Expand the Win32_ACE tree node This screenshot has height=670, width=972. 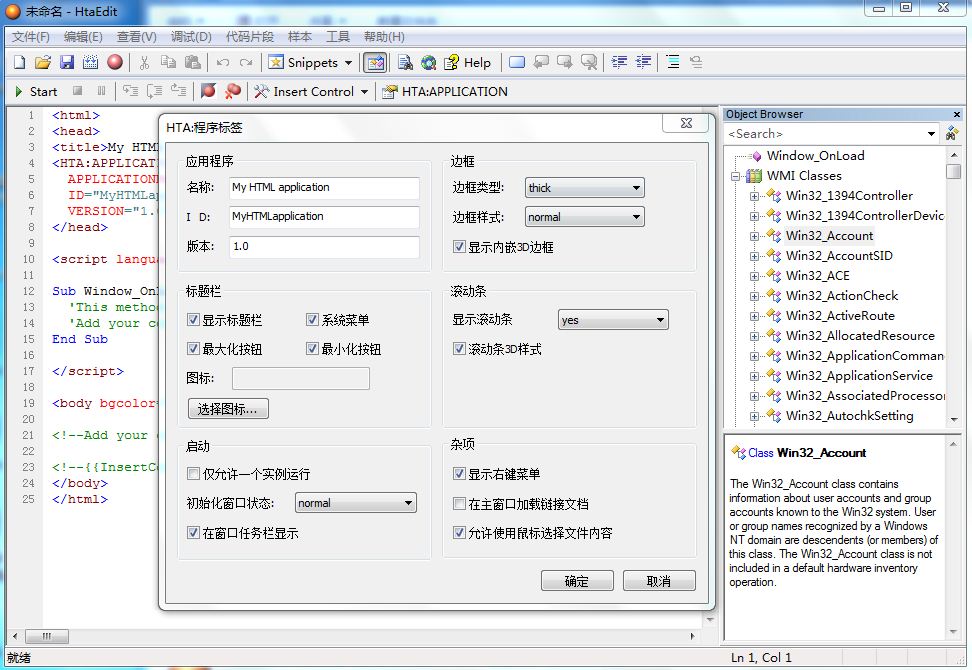[x=754, y=276]
